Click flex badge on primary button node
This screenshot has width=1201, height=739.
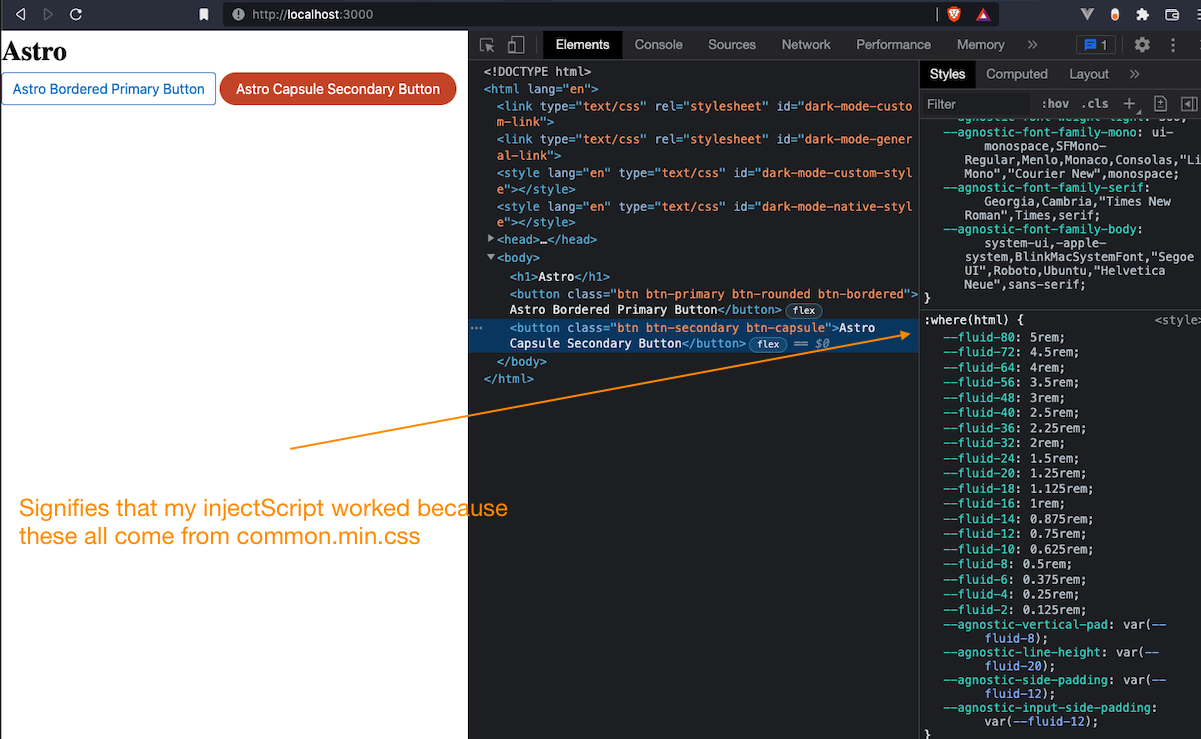tap(803, 310)
